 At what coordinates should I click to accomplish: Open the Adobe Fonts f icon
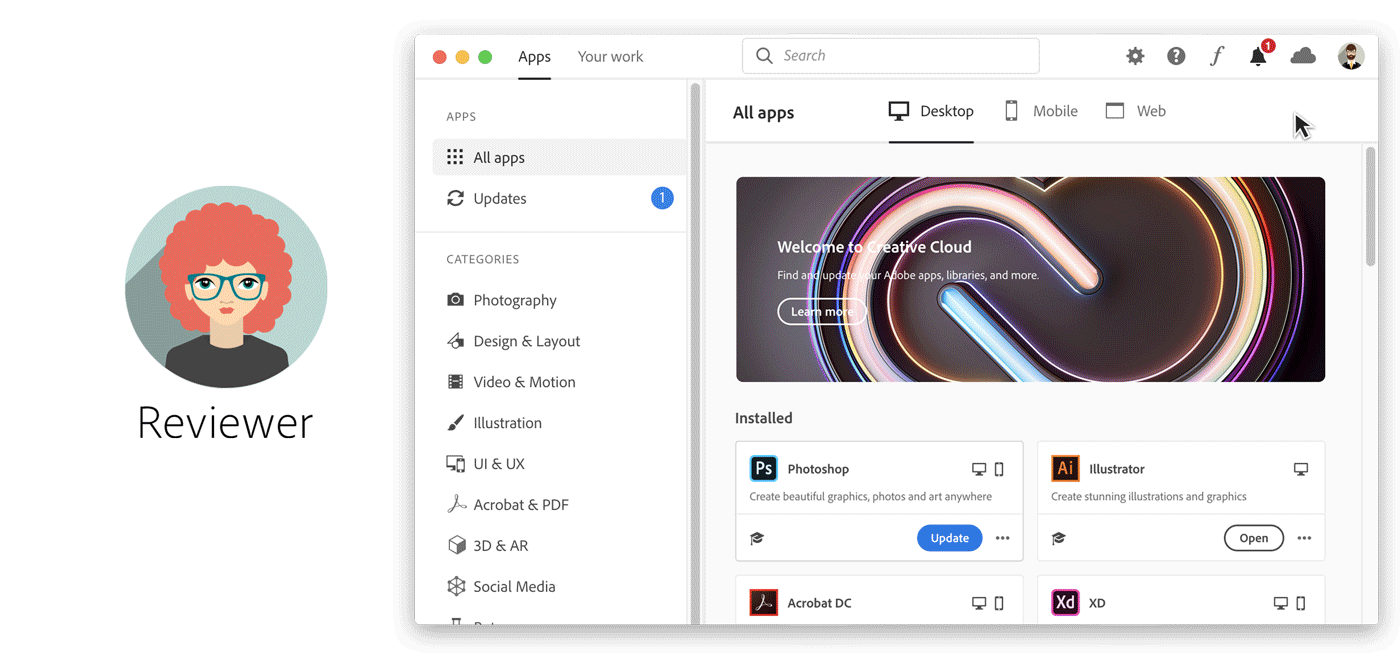[x=1216, y=57]
